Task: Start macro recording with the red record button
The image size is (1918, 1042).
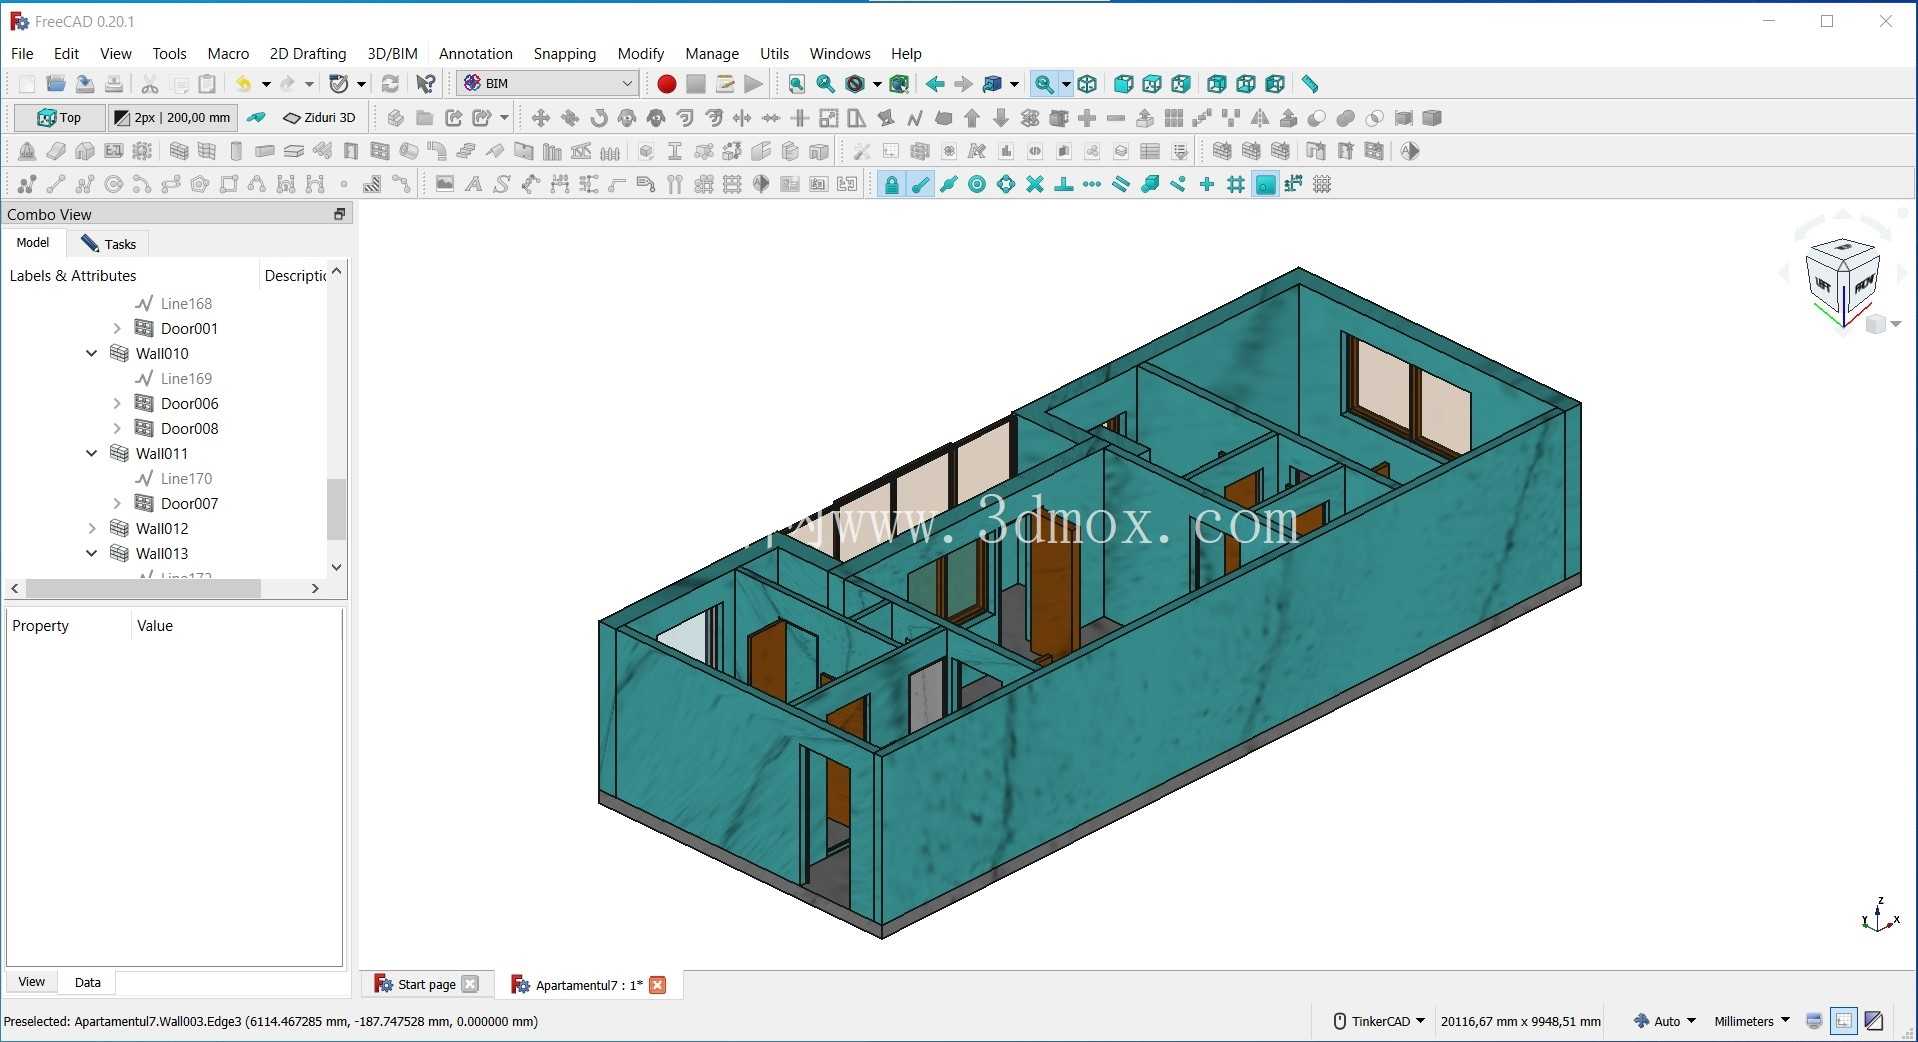Action: click(x=666, y=84)
